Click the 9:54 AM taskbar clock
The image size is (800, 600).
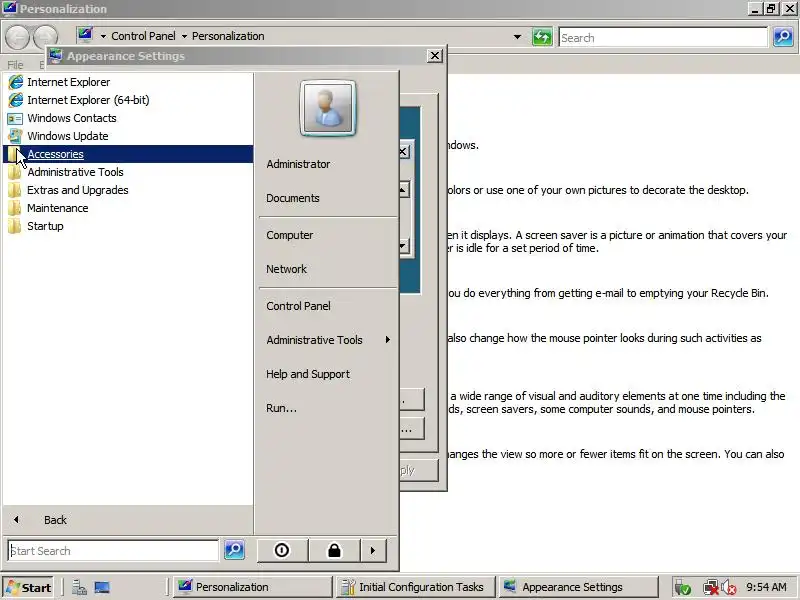click(766, 587)
